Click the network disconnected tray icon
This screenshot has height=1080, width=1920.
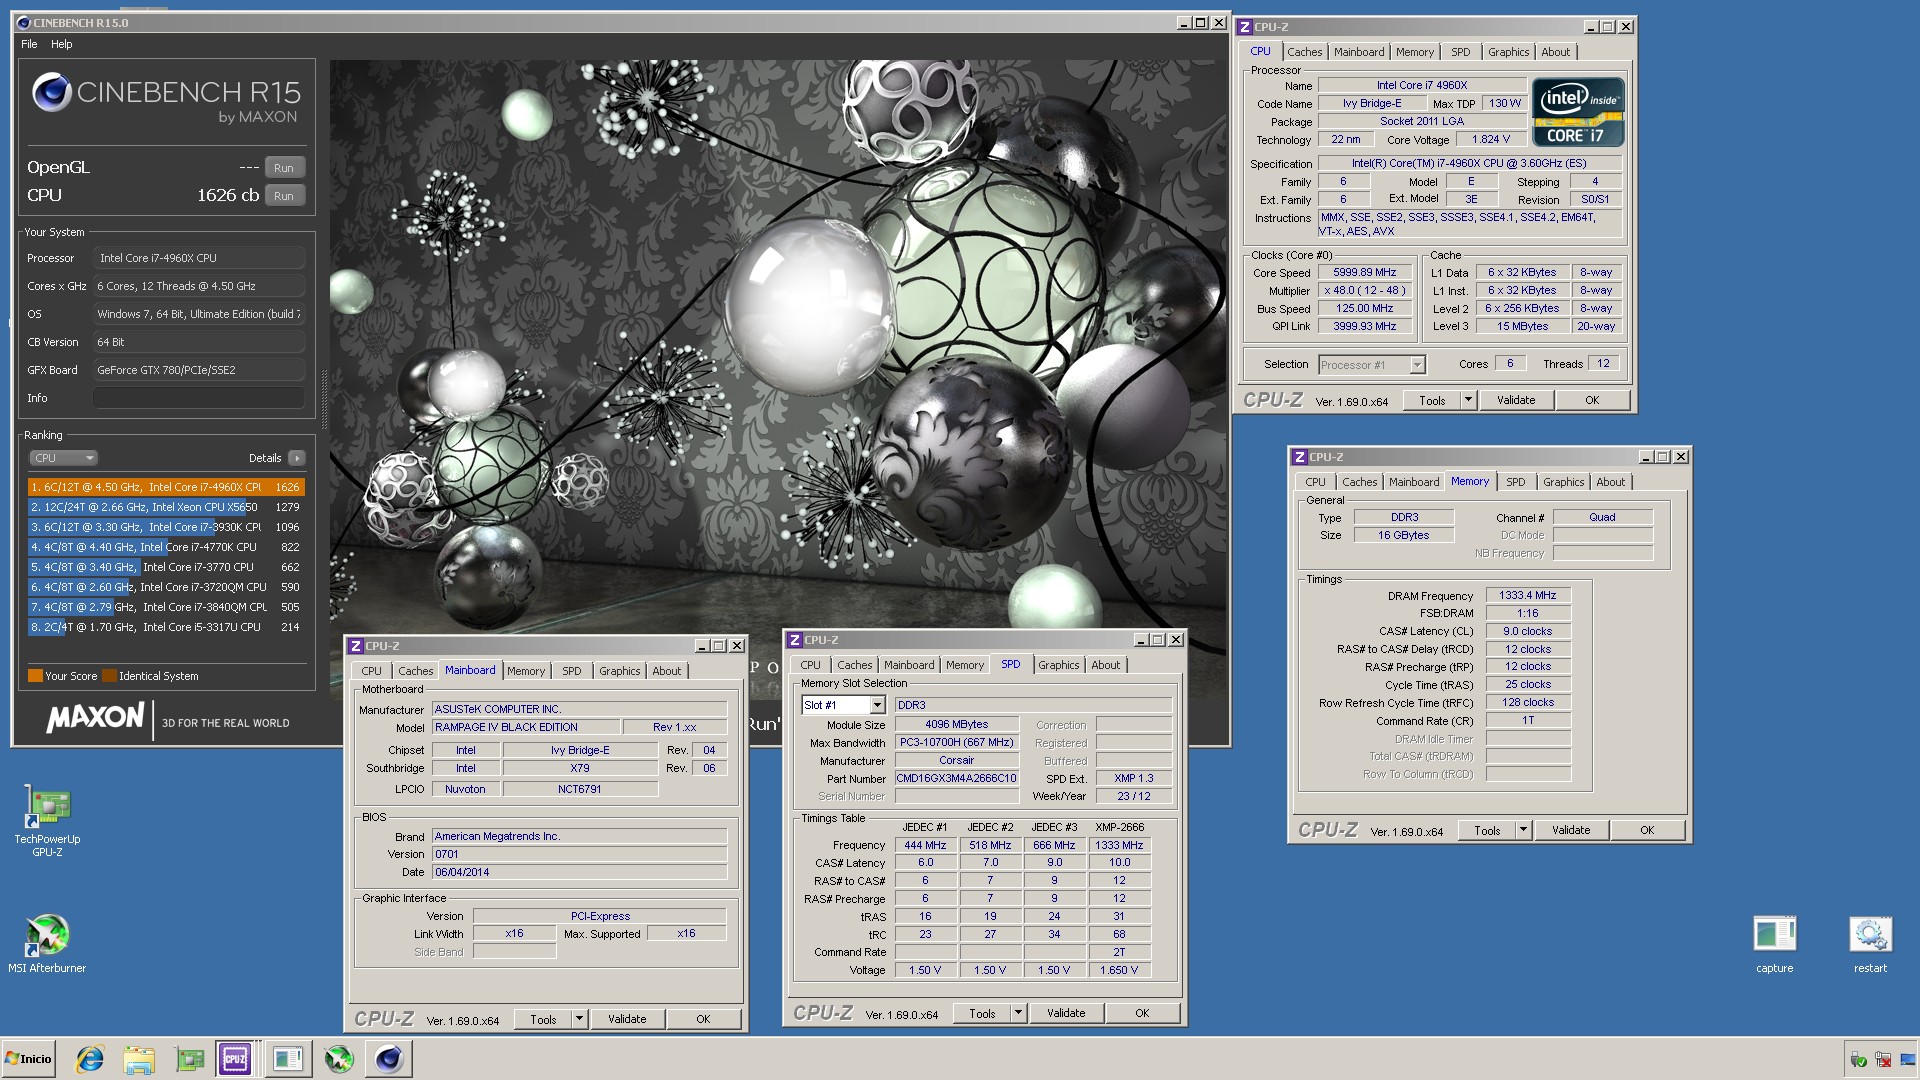(x=1882, y=1060)
